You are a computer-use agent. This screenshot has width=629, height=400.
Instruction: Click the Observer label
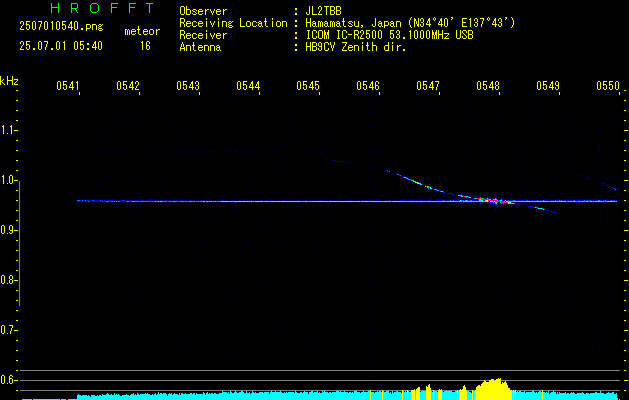point(203,11)
